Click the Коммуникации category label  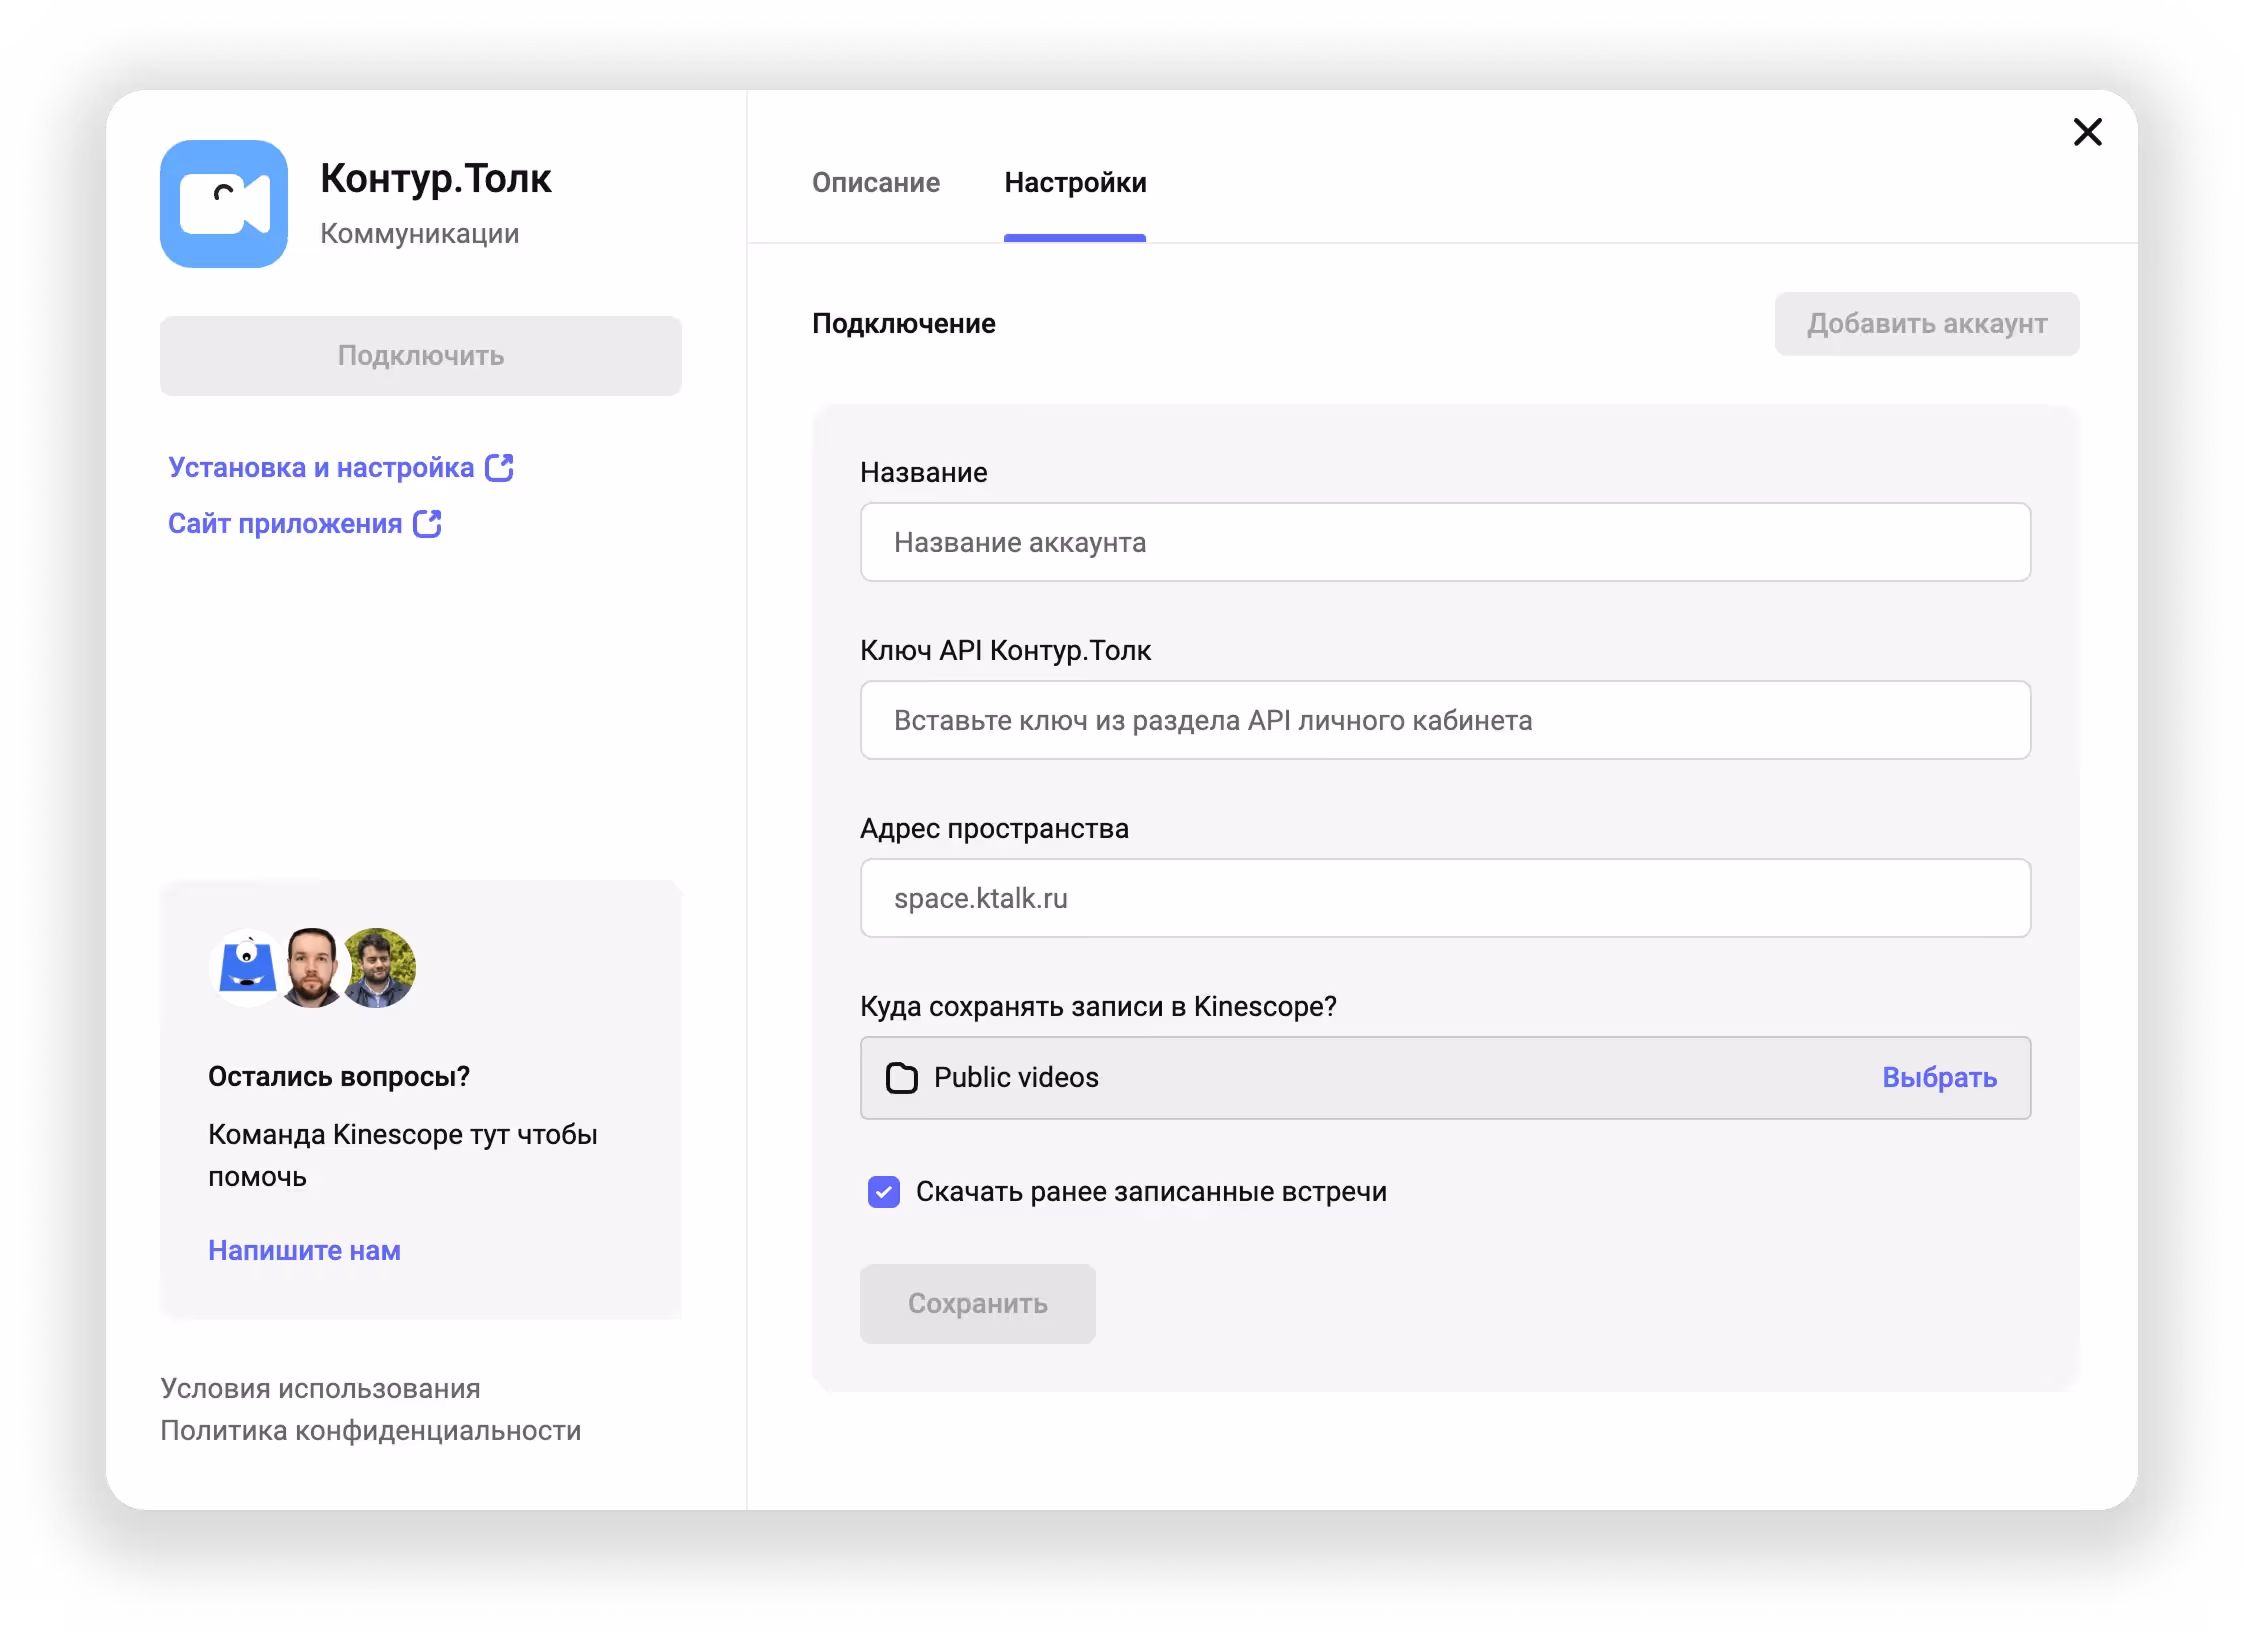pyautogui.click(x=419, y=233)
